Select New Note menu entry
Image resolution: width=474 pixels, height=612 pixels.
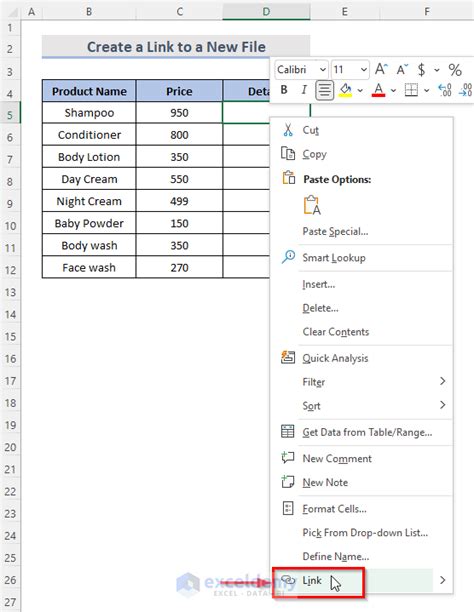pos(362,482)
